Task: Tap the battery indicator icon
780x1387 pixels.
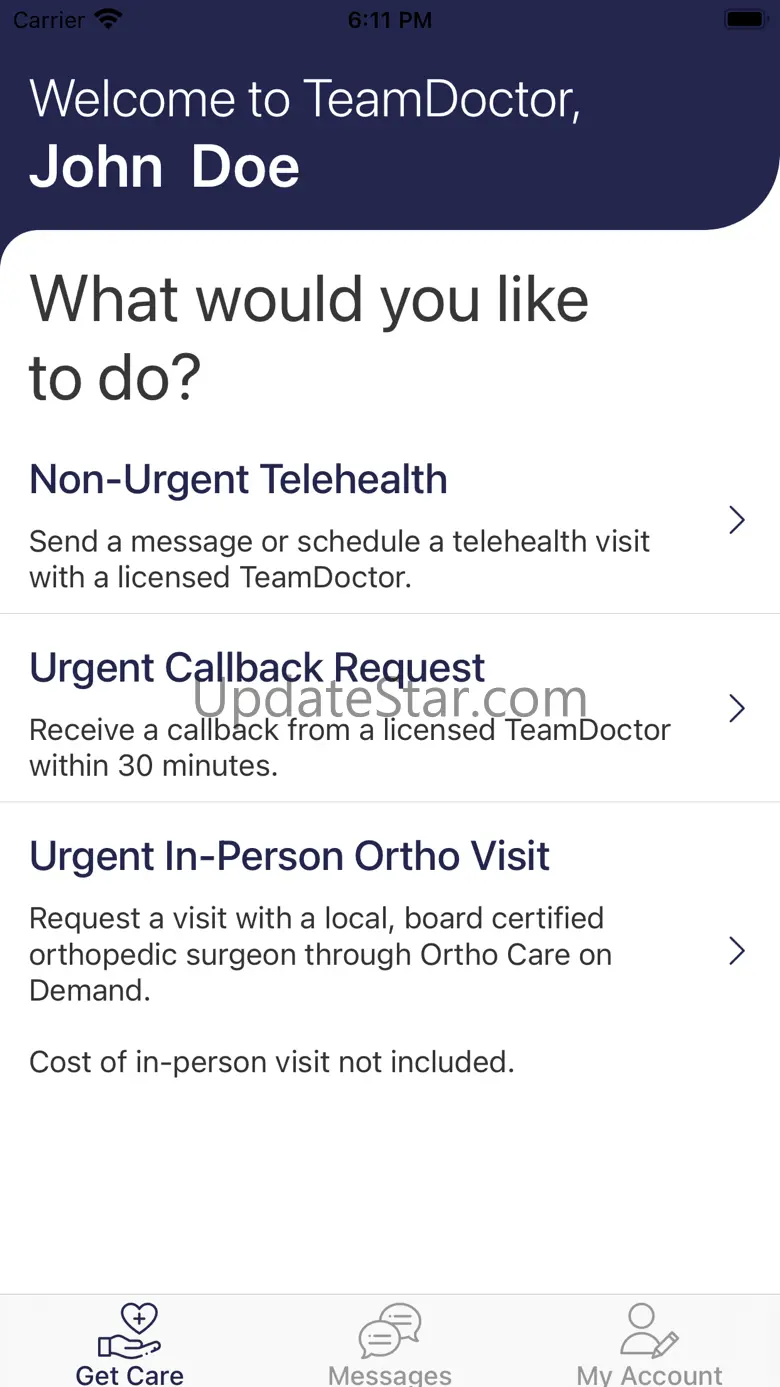Action: point(744,20)
